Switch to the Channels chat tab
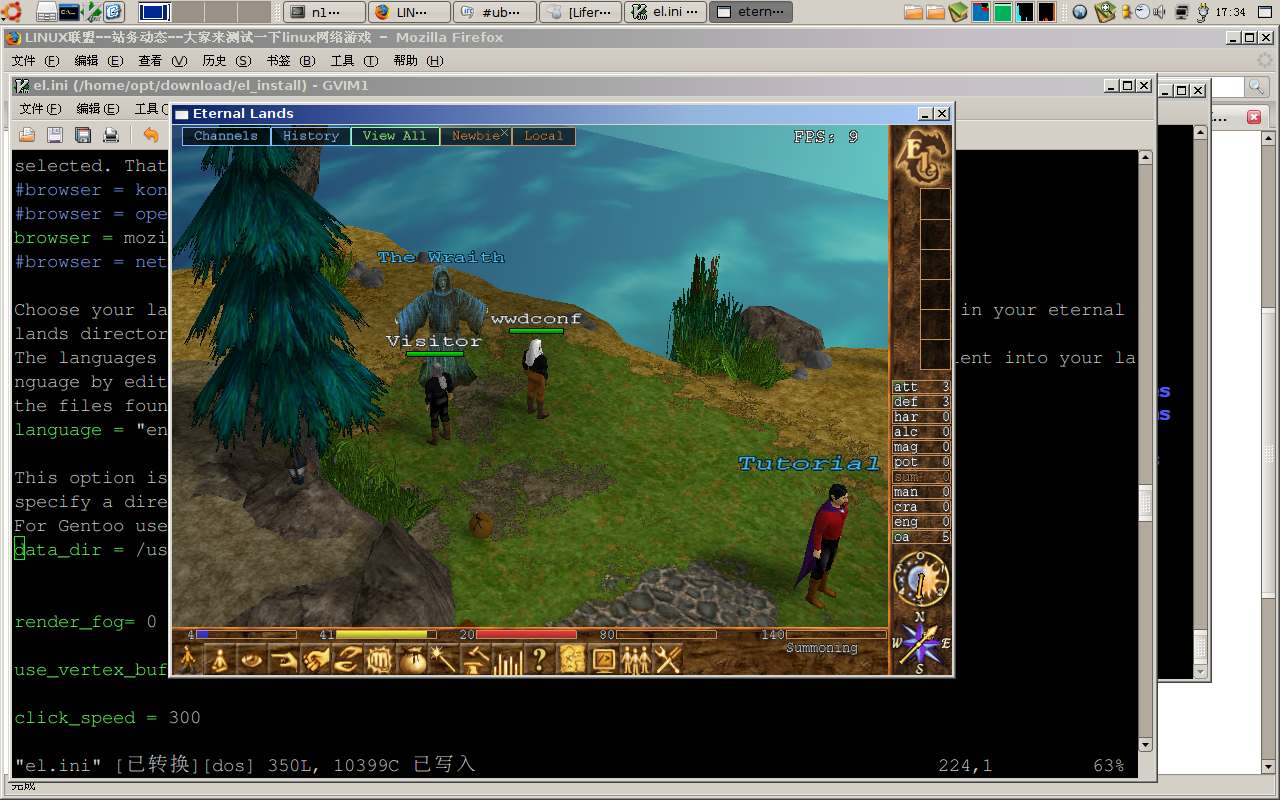This screenshot has height=800, width=1280. (x=226, y=136)
